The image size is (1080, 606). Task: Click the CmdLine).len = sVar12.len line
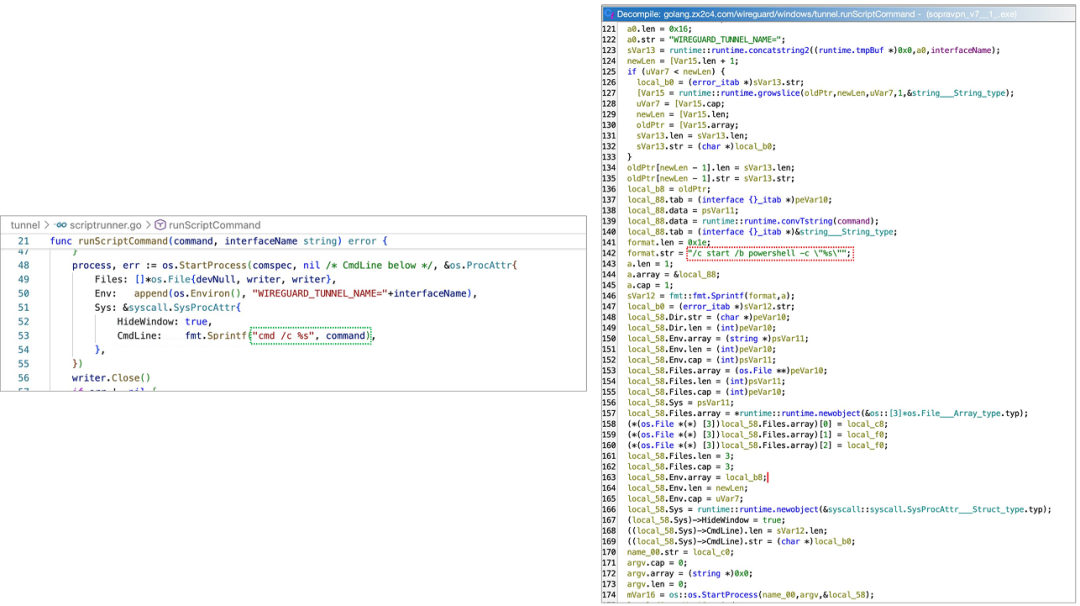coord(727,531)
